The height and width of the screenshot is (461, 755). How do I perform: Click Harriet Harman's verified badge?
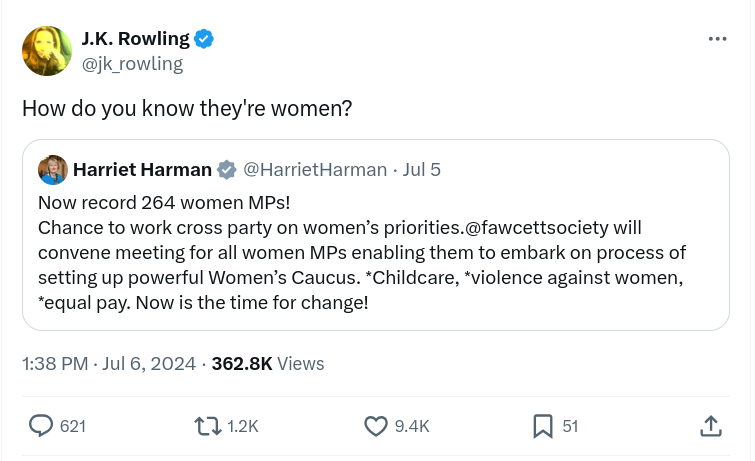pyautogui.click(x=227, y=169)
